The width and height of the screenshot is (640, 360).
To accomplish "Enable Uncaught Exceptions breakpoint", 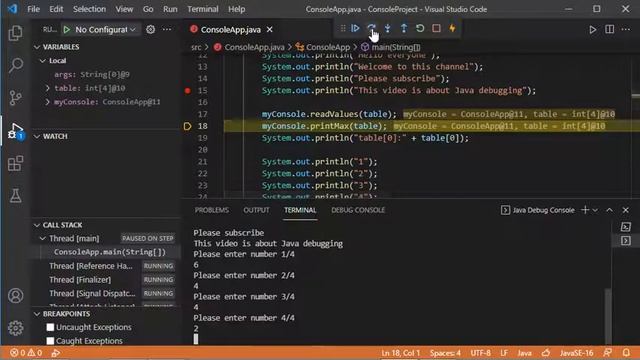I will (50, 327).
